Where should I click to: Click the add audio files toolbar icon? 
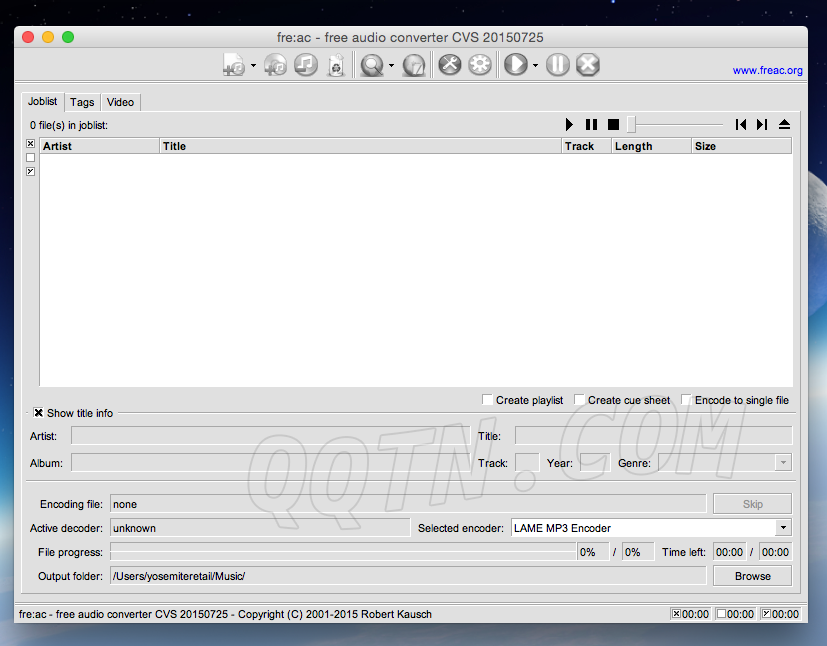coord(234,65)
